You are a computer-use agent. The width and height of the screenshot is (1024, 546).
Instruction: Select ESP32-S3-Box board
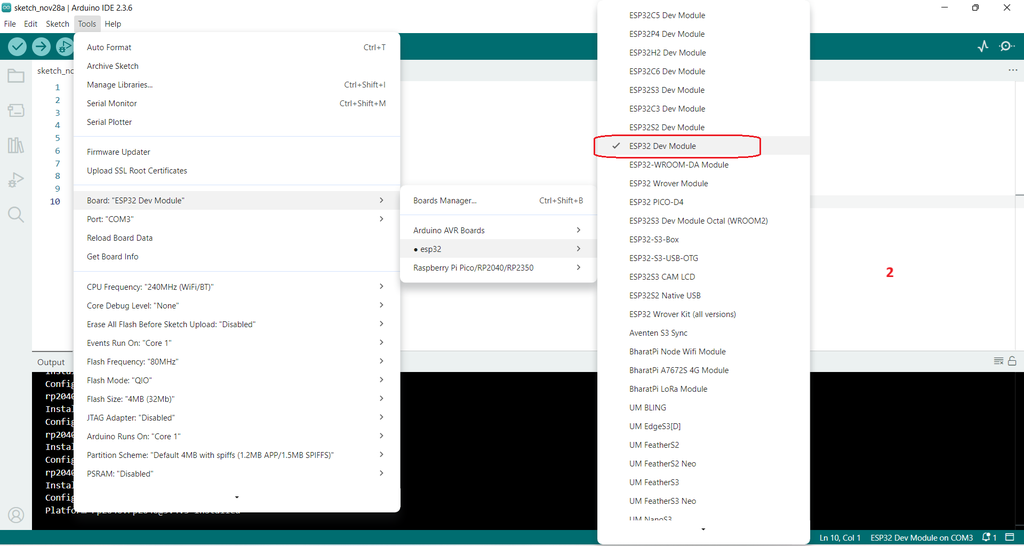click(703, 240)
